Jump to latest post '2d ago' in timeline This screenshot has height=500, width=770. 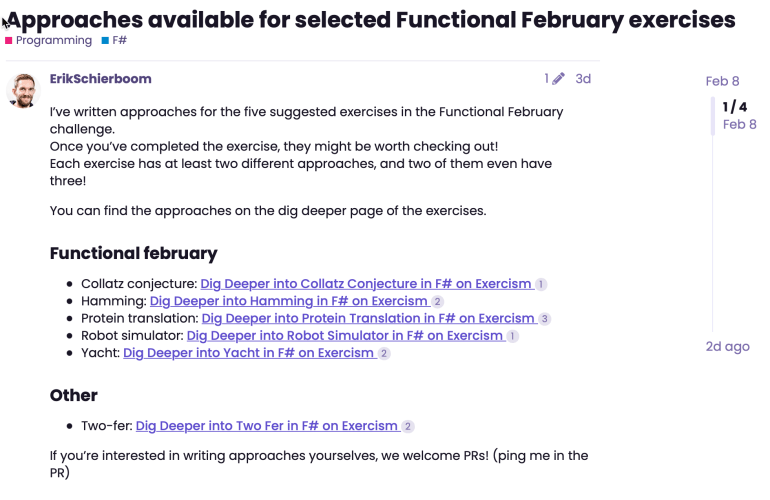pyautogui.click(x=727, y=347)
